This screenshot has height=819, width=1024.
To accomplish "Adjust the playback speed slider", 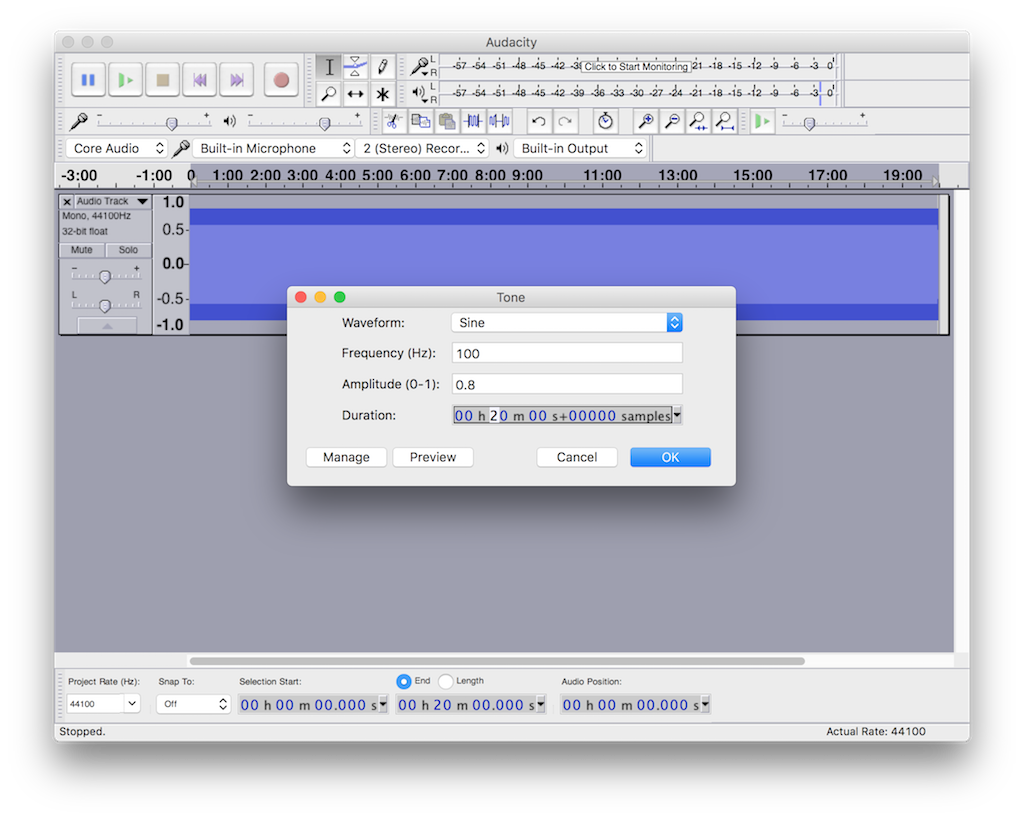I will (810, 123).
